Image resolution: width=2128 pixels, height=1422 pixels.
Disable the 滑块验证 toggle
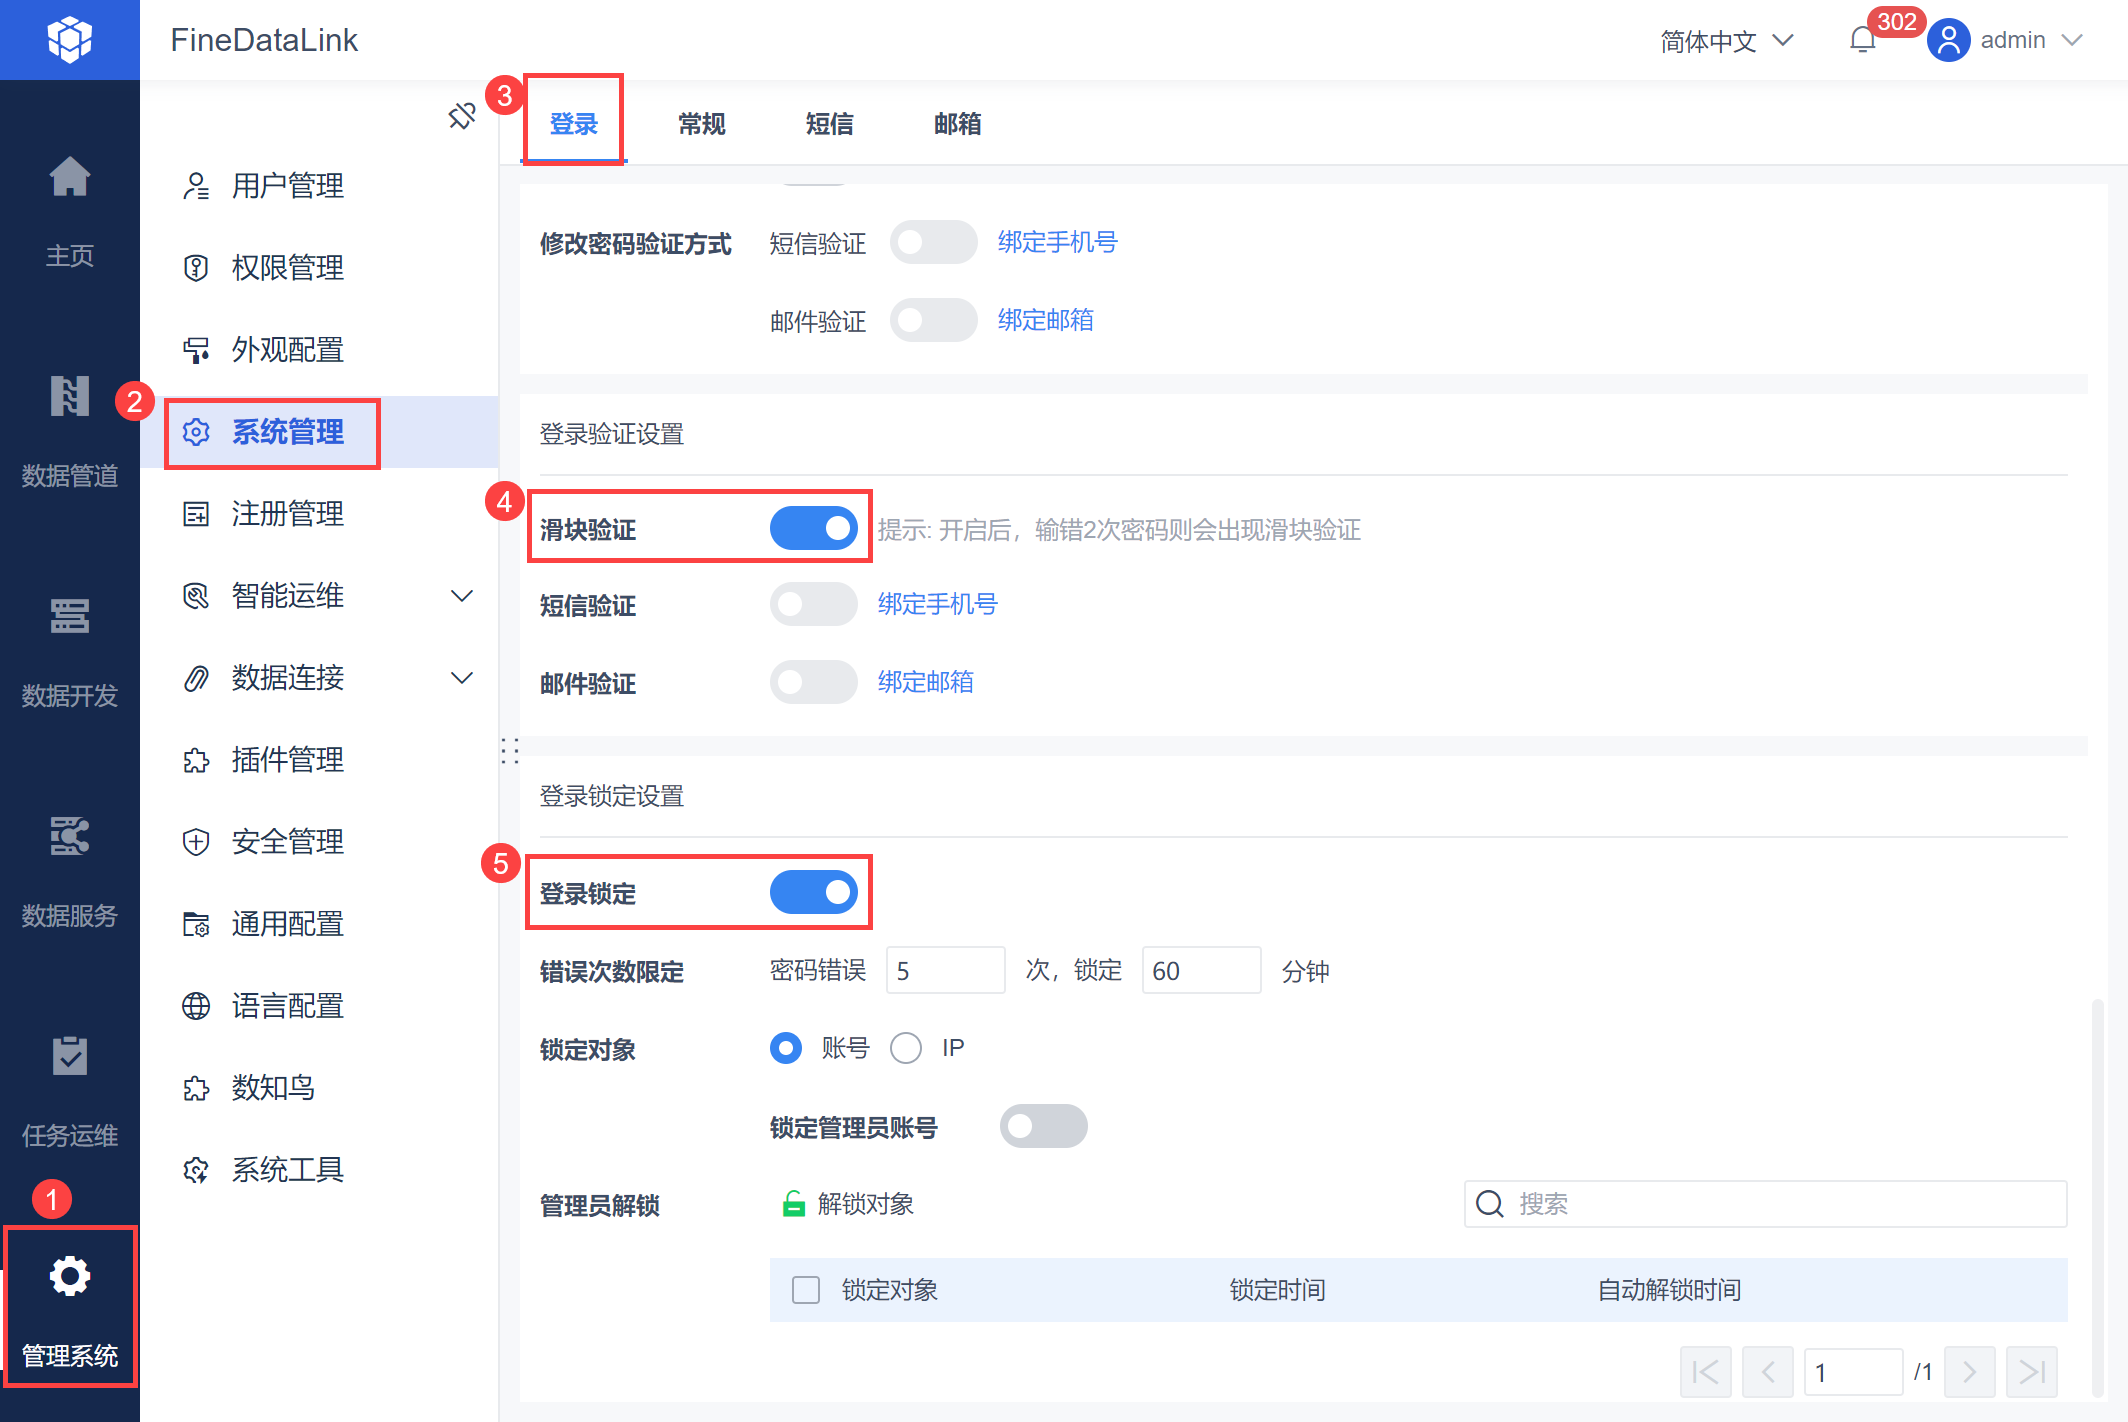tap(814, 528)
